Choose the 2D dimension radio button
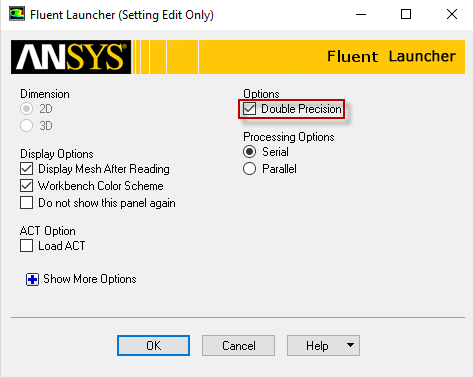Image resolution: width=473 pixels, height=378 pixels. 26,109
